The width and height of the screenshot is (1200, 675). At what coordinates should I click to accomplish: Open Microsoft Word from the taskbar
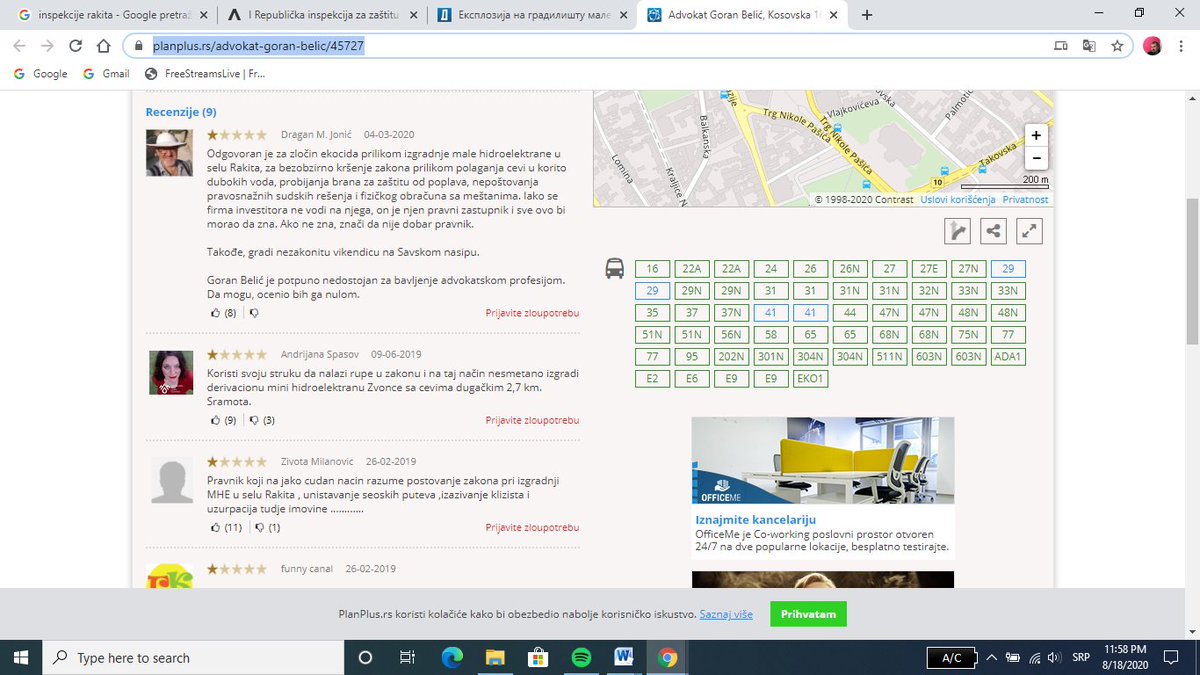(x=625, y=657)
